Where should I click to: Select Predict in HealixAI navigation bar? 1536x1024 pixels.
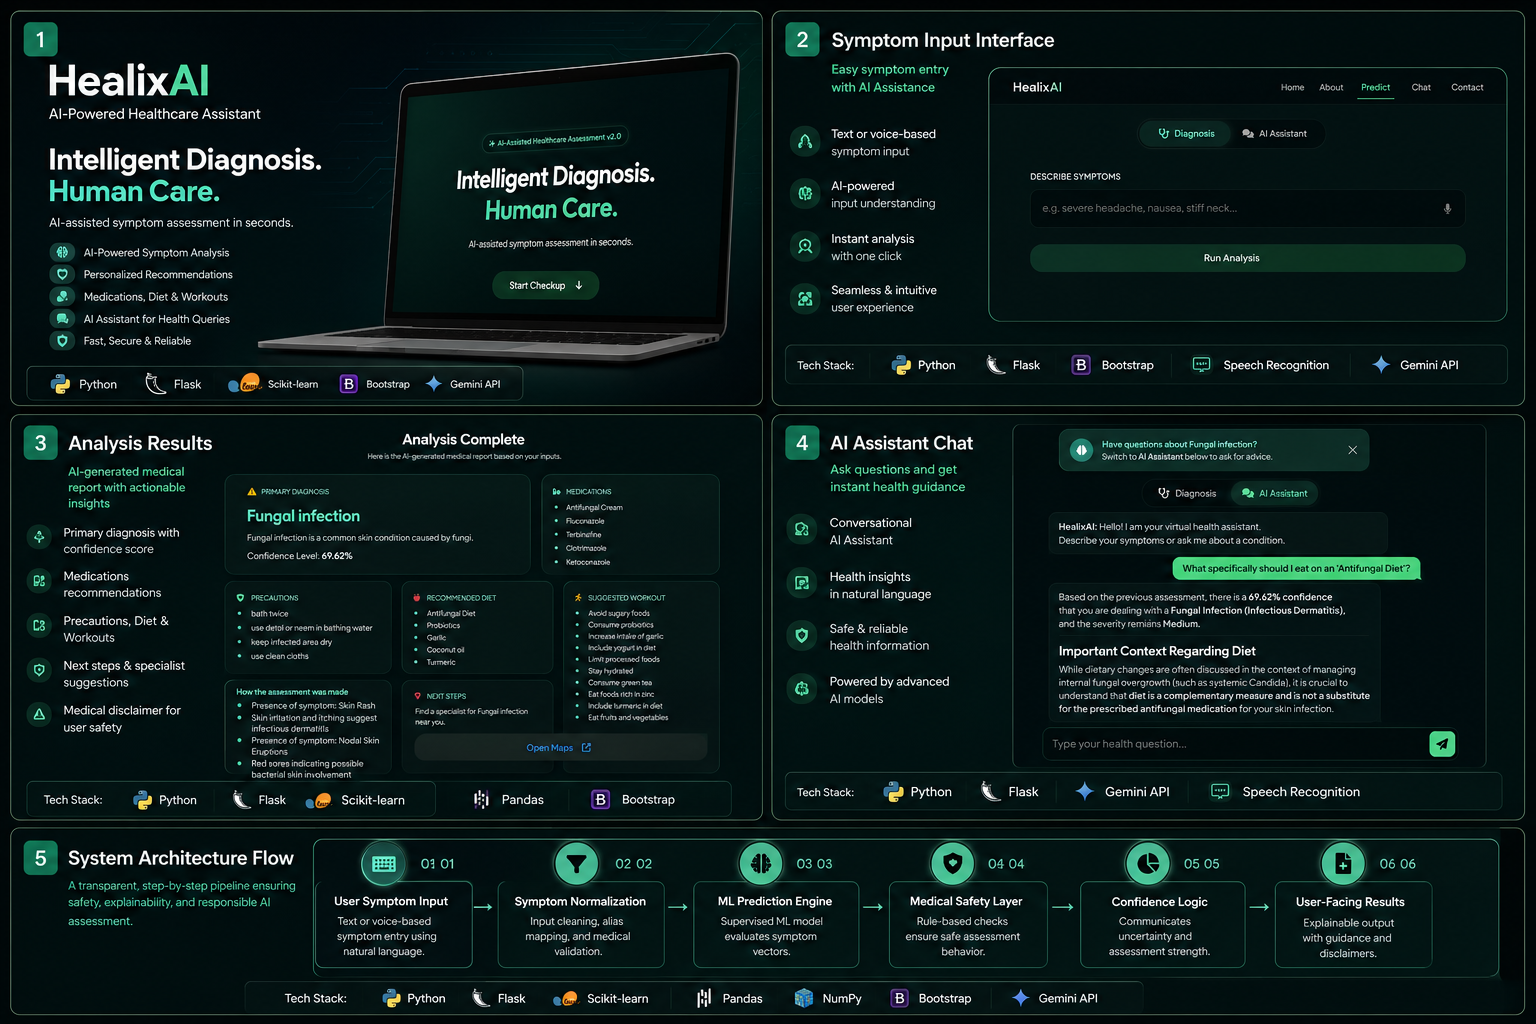click(1375, 87)
